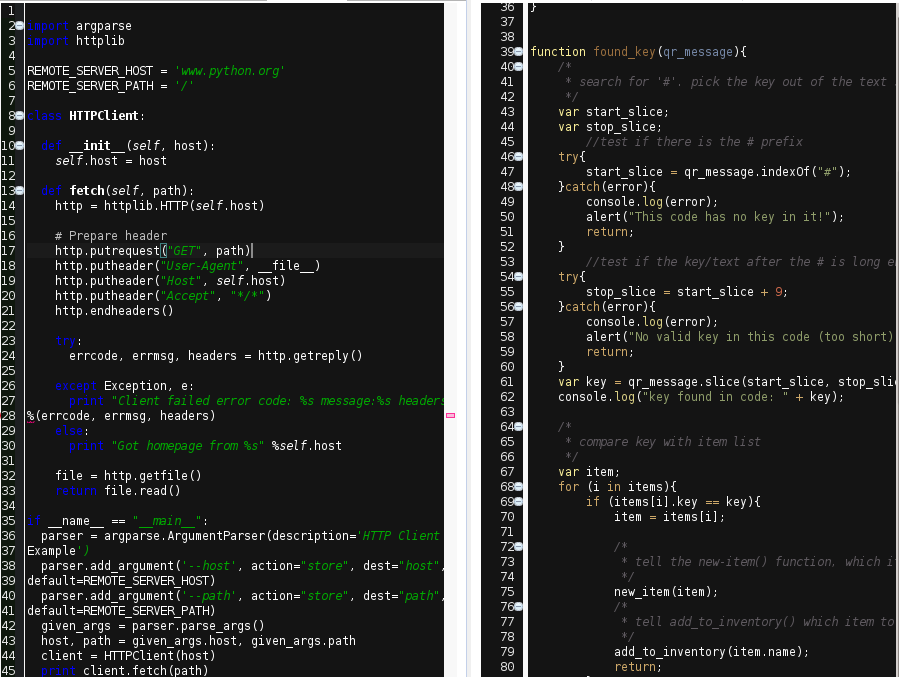Click alert "This code has no key in it!"
The height and width of the screenshot is (677, 899).
coord(715,217)
